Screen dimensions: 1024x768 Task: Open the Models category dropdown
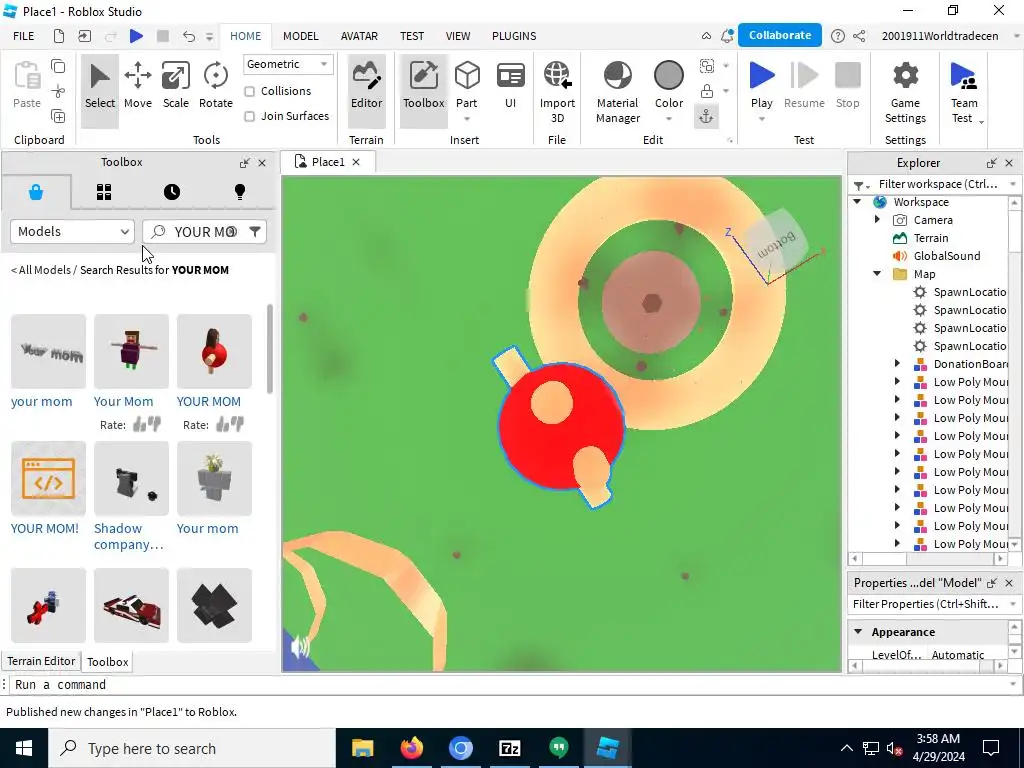[x=72, y=231]
